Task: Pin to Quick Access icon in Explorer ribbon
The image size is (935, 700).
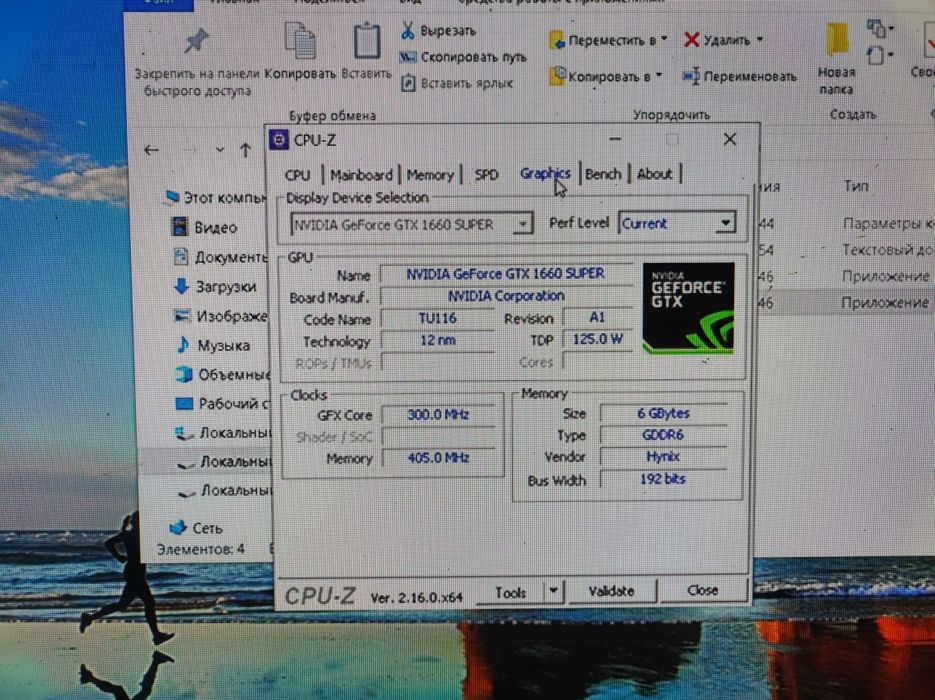Action: click(197, 42)
